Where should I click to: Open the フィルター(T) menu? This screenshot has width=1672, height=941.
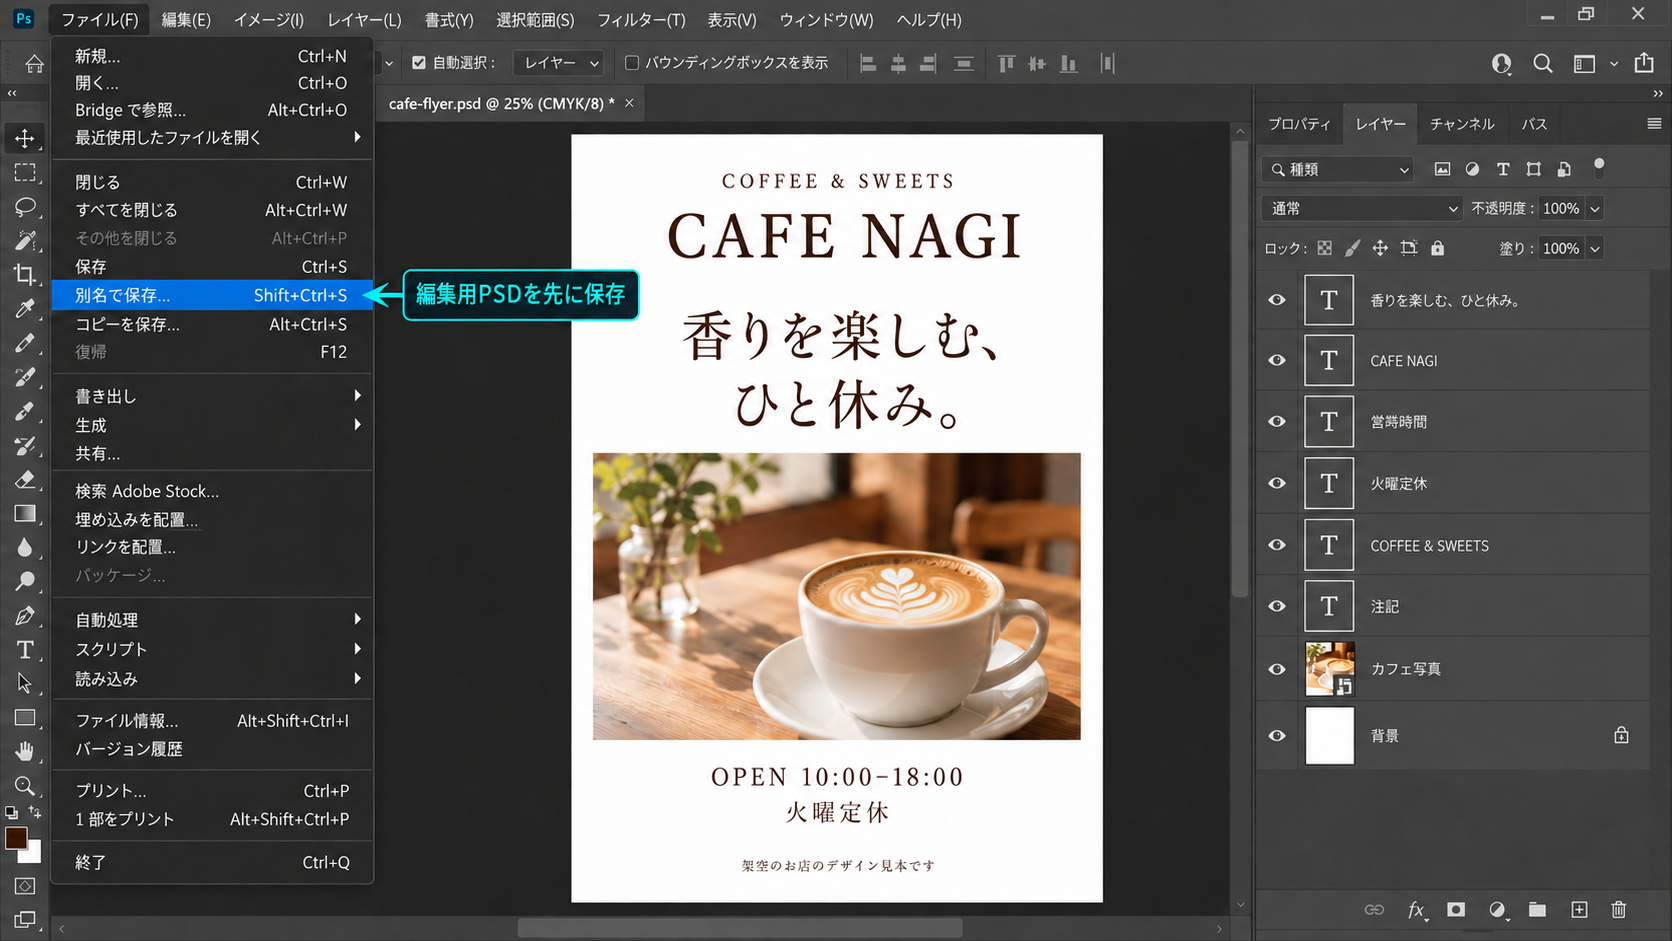pos(641,20)
